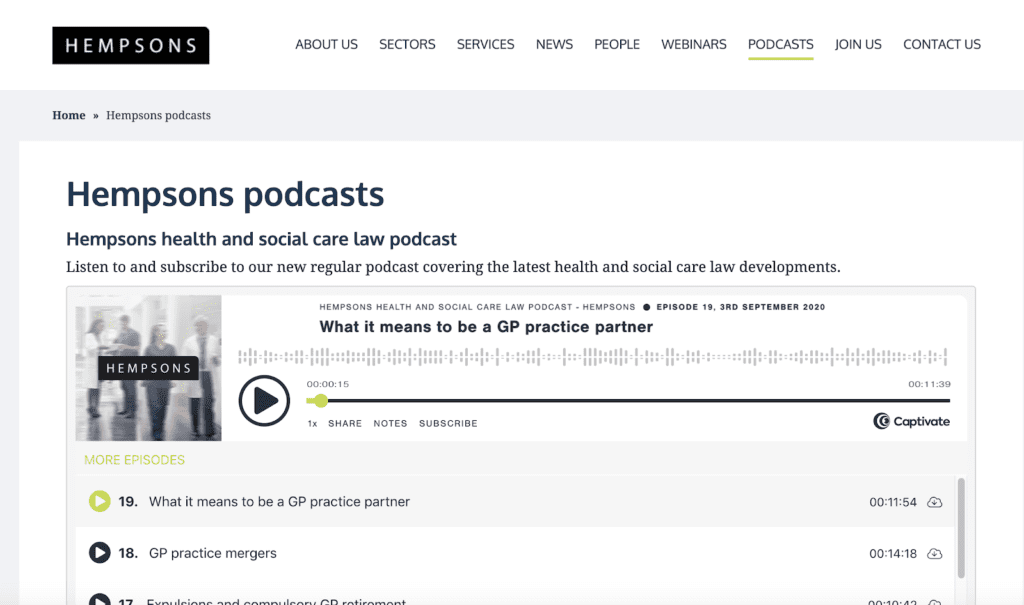Go to the Services page
The height and width of the screenshot is (605, 1024).
(485, 44)
